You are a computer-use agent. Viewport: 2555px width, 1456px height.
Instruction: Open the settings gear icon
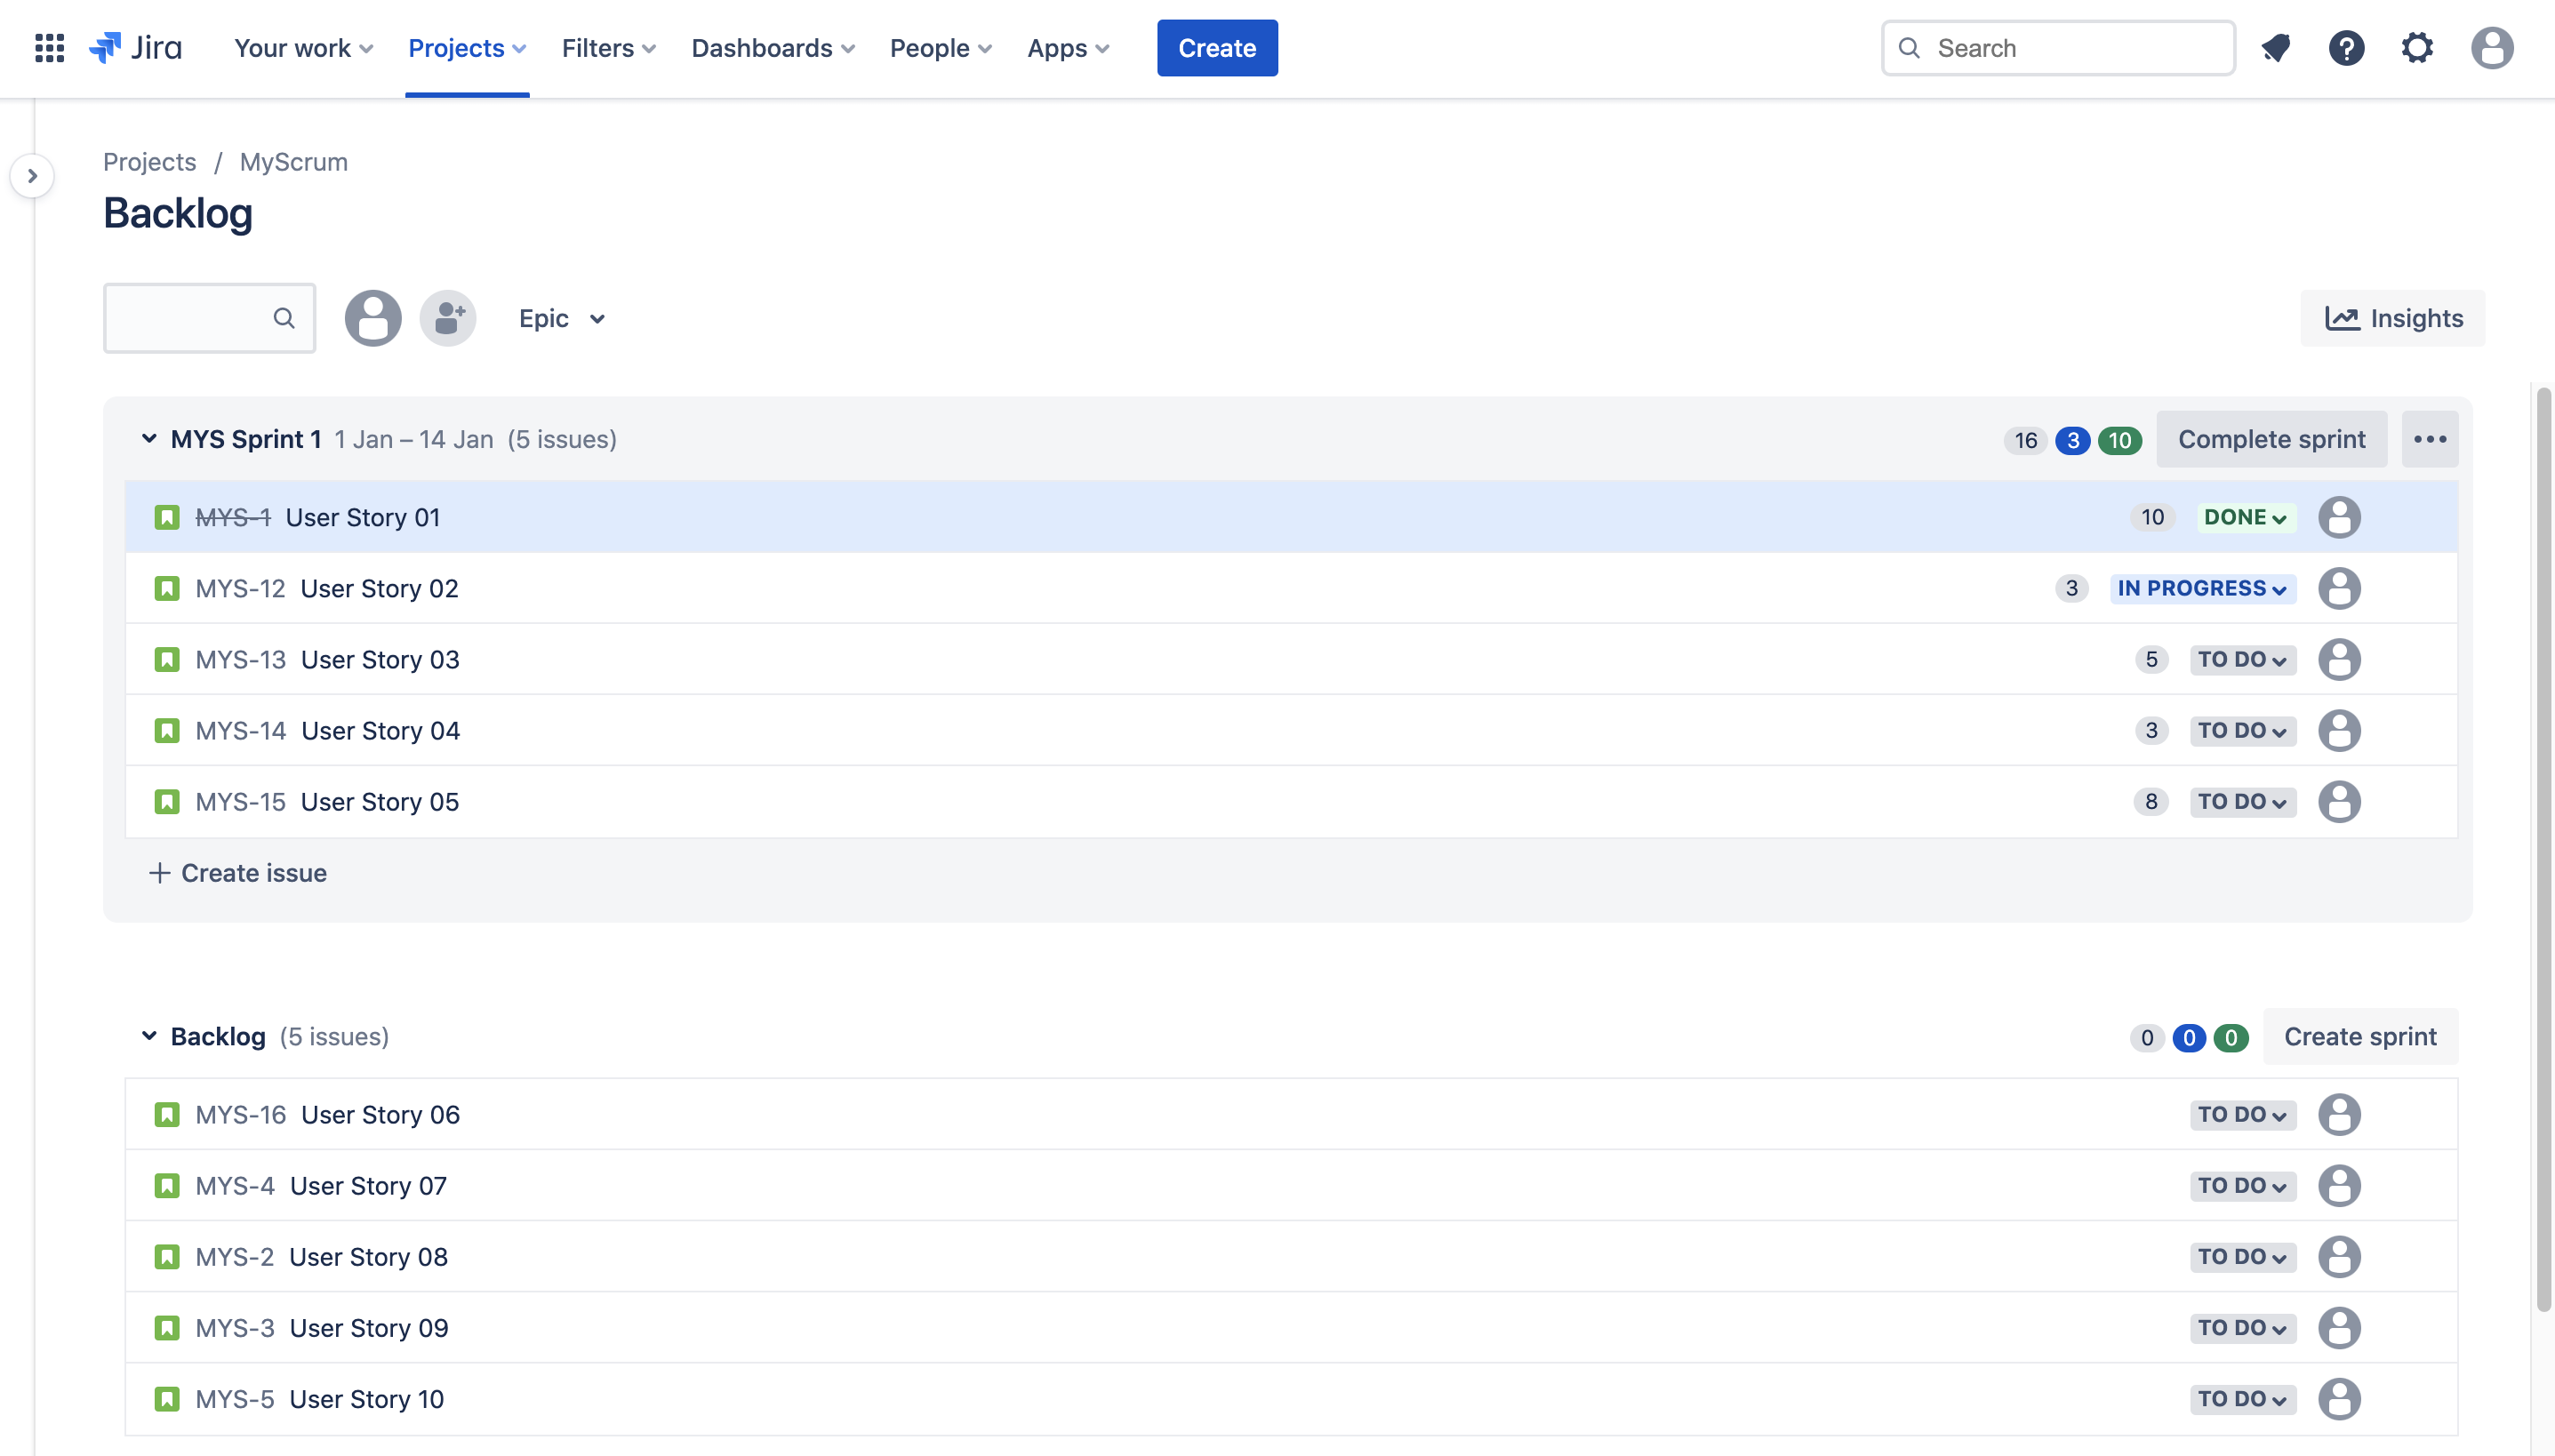[x=2417, y=47]
